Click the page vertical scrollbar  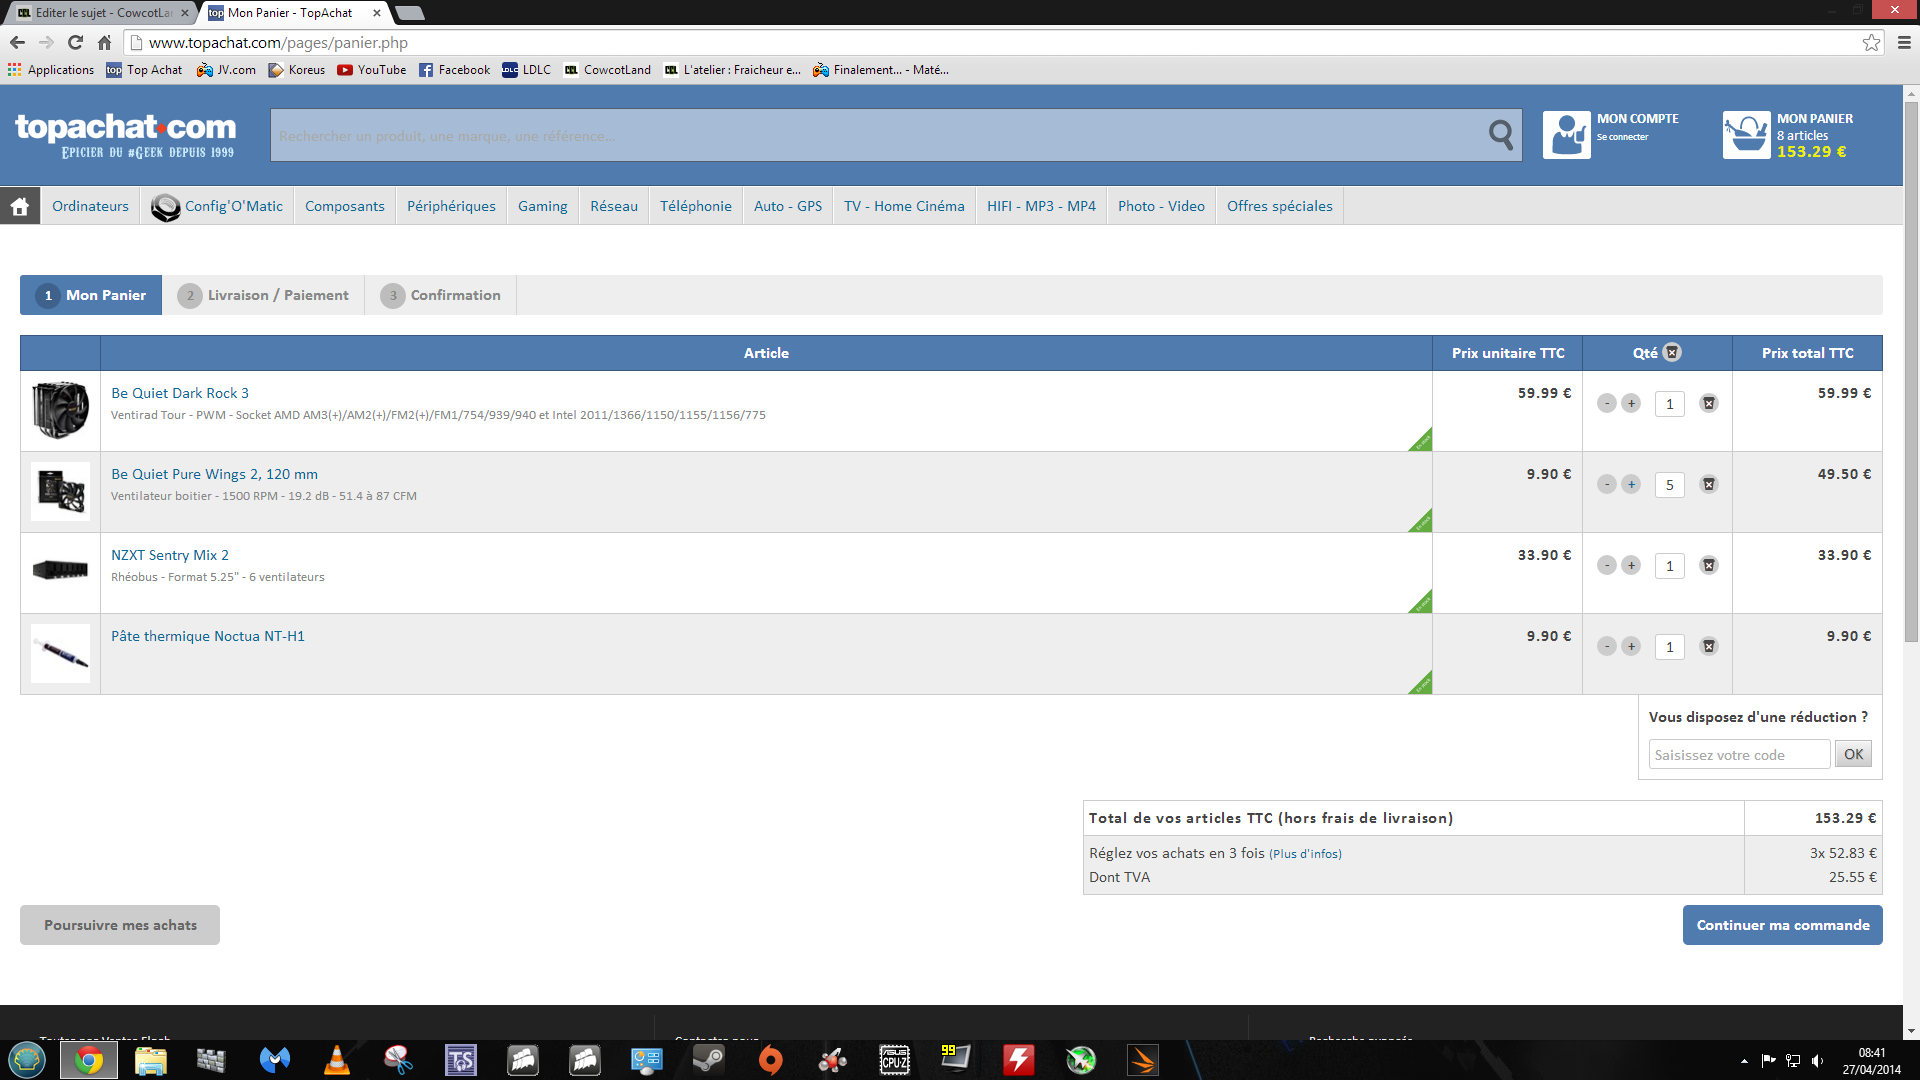pyautogui.click(x=1911, y=370)
